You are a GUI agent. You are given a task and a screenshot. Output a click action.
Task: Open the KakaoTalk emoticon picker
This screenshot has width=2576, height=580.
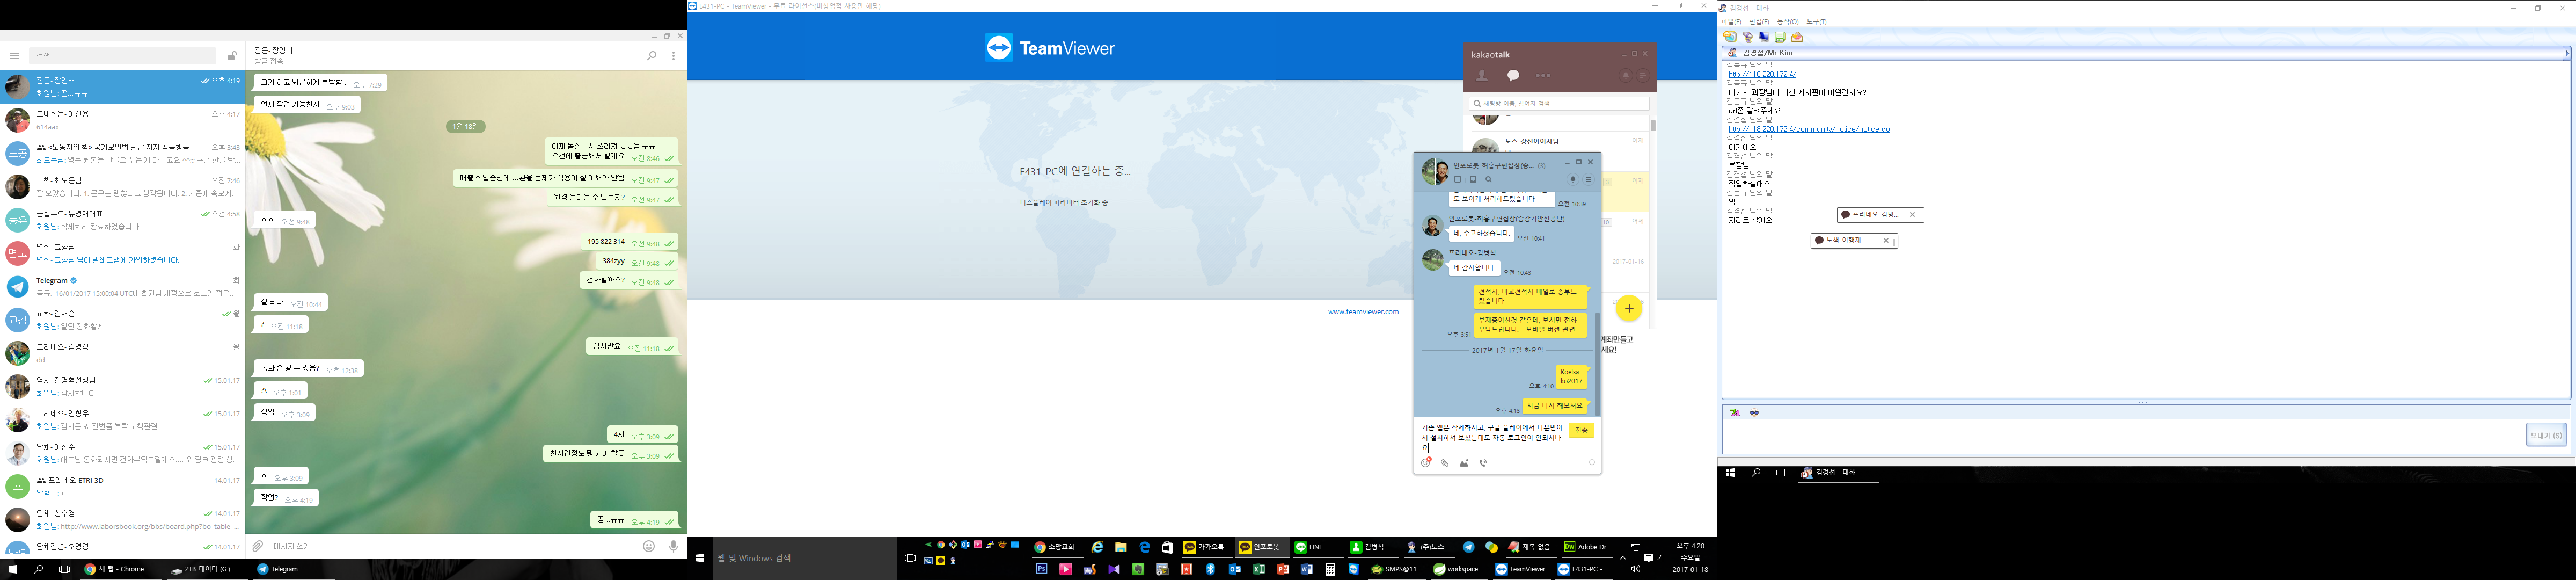(1426, 463)
